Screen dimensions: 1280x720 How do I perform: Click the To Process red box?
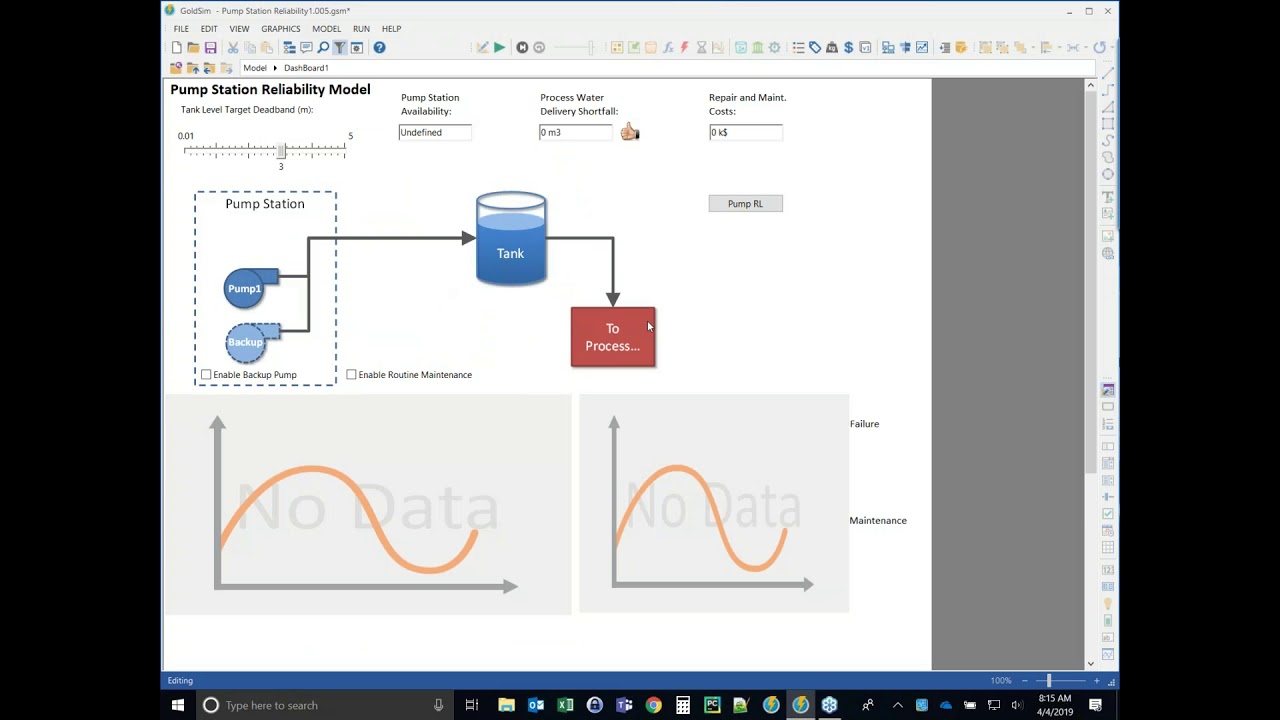613,337
